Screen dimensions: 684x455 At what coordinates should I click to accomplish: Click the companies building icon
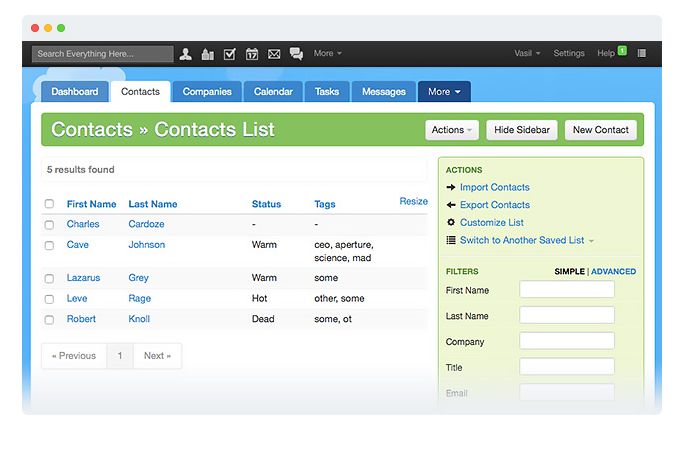[208, 54]
